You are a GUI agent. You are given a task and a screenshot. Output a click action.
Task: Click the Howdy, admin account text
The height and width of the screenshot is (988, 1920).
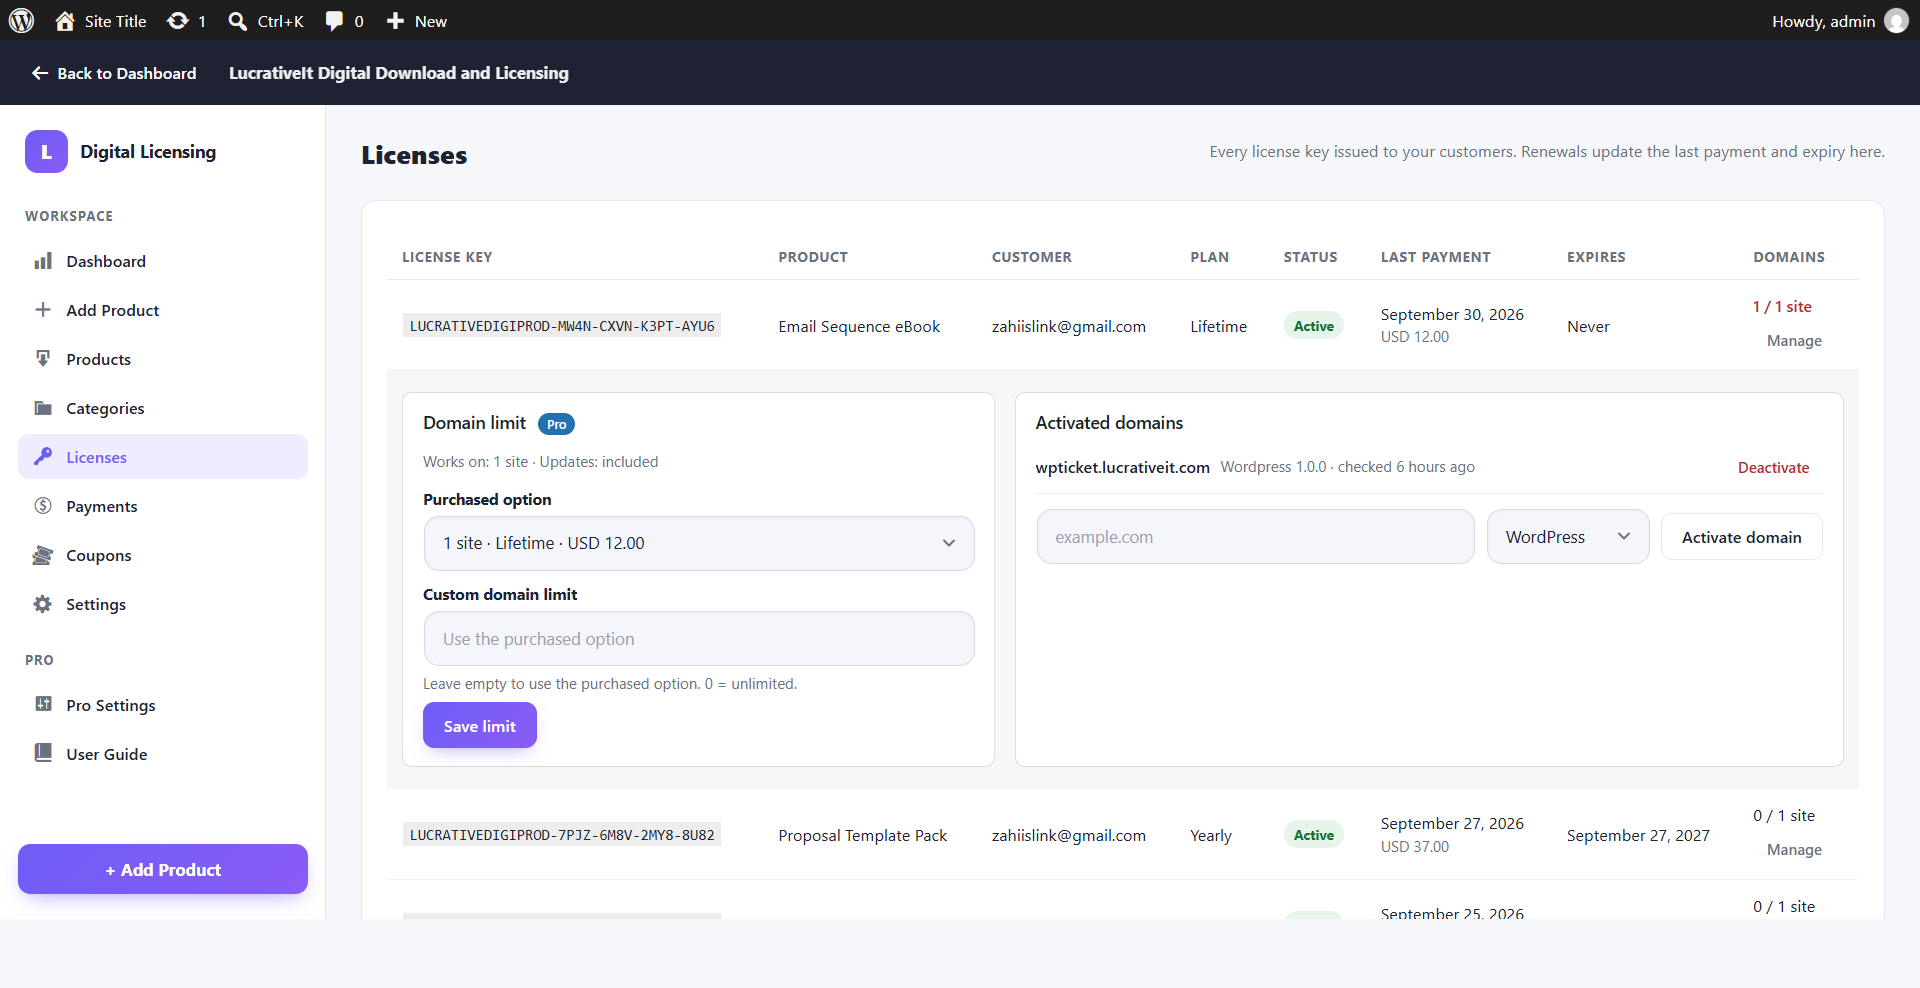[x=1823, y=21]
